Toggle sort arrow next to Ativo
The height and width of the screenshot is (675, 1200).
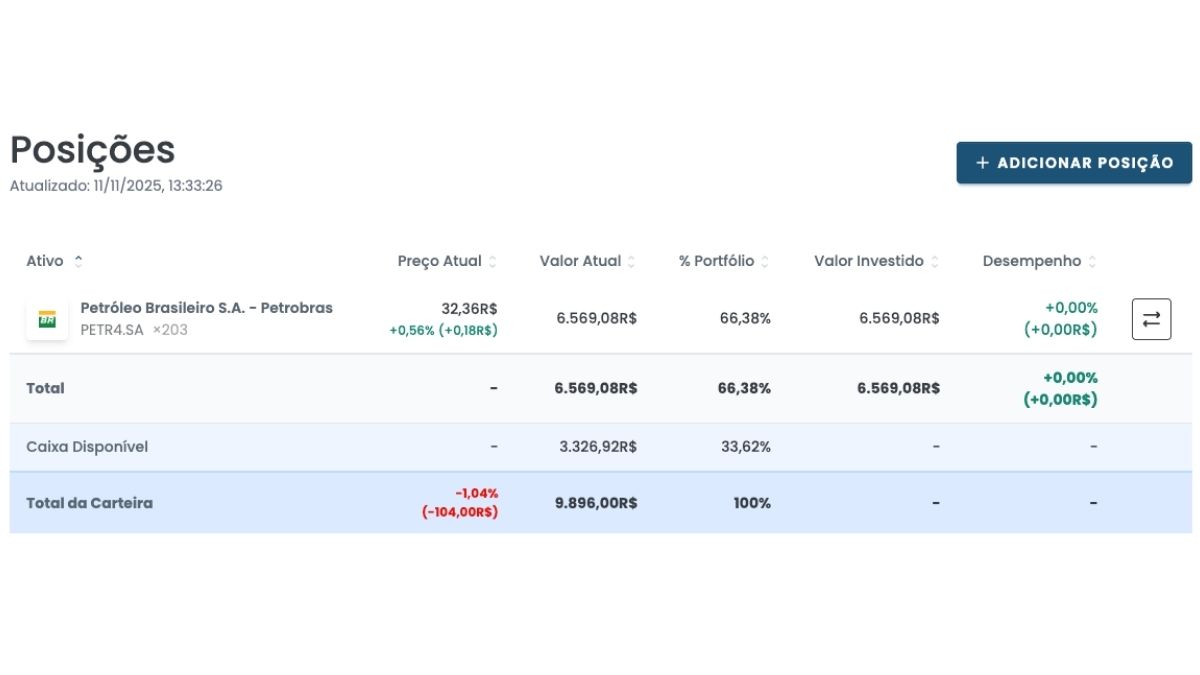coord(79,261)
